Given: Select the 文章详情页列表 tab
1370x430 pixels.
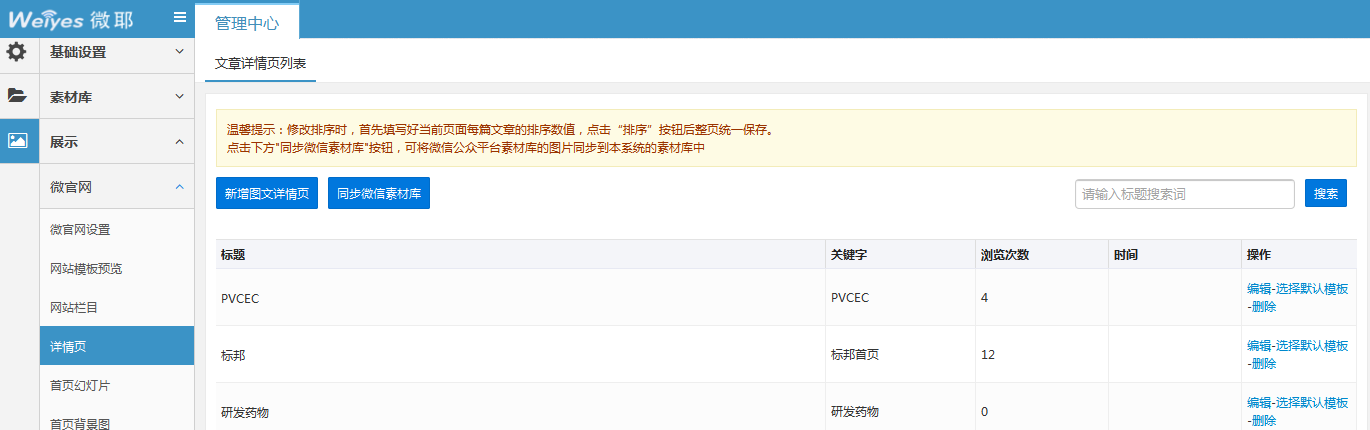Looking at the screenshot, I should pyautogui.click(x=260, y=64).
